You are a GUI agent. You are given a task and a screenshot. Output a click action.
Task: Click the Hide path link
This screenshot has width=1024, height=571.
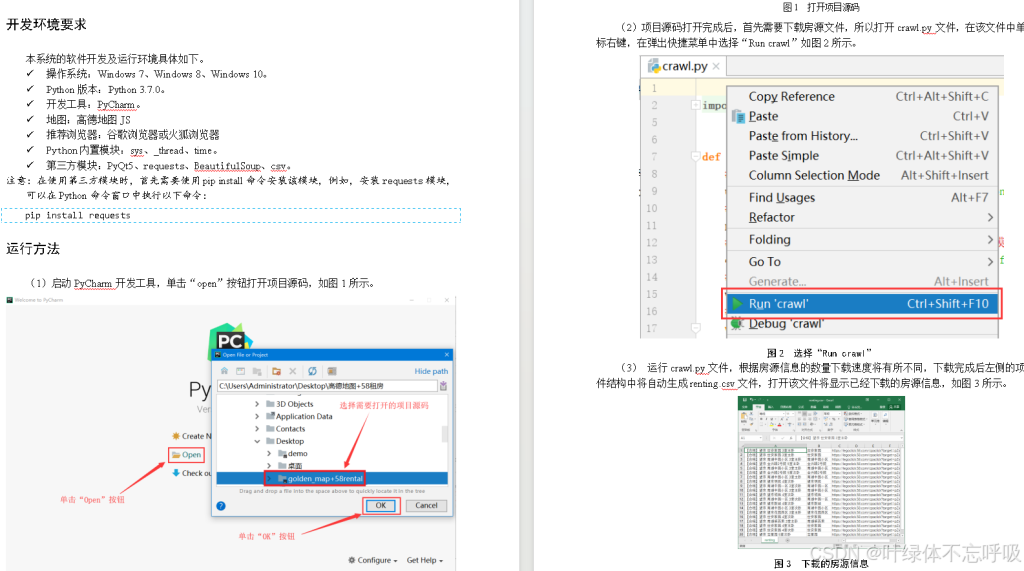431,371
